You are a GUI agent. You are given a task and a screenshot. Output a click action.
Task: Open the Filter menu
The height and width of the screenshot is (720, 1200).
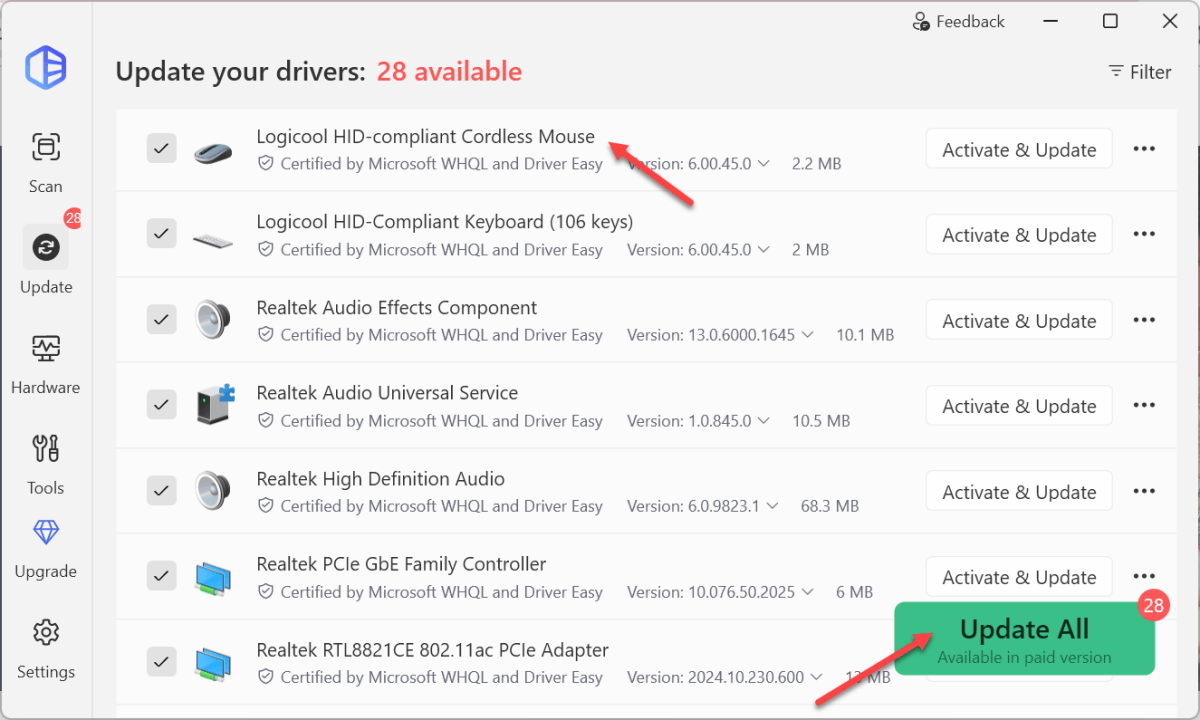click(1139, 71)
